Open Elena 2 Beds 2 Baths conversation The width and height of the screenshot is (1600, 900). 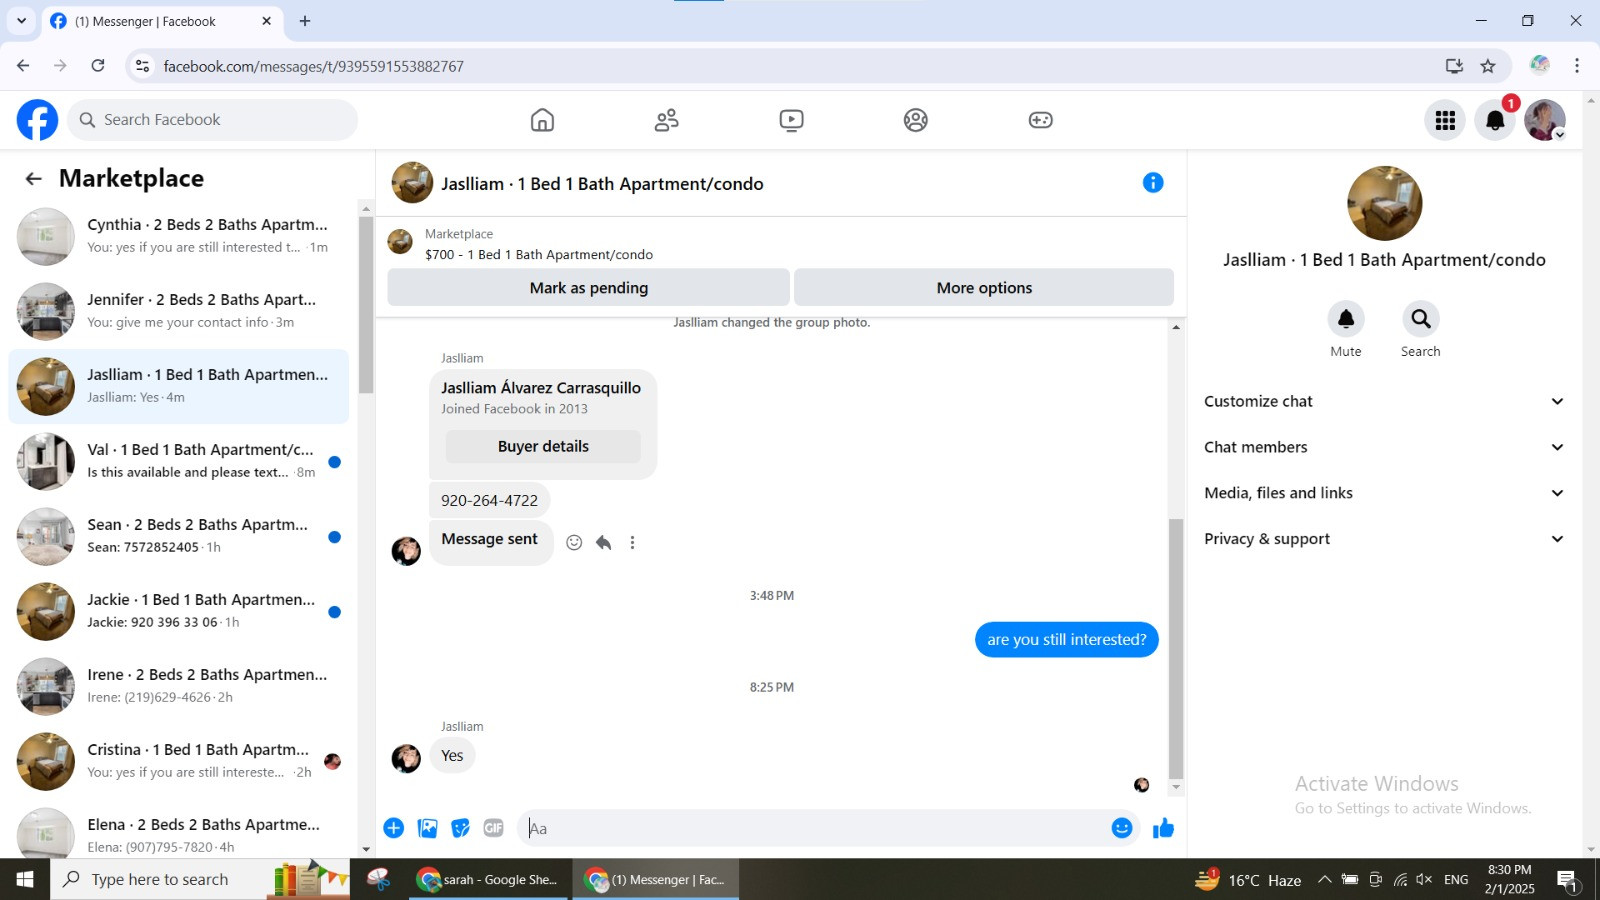pos(178,830)
